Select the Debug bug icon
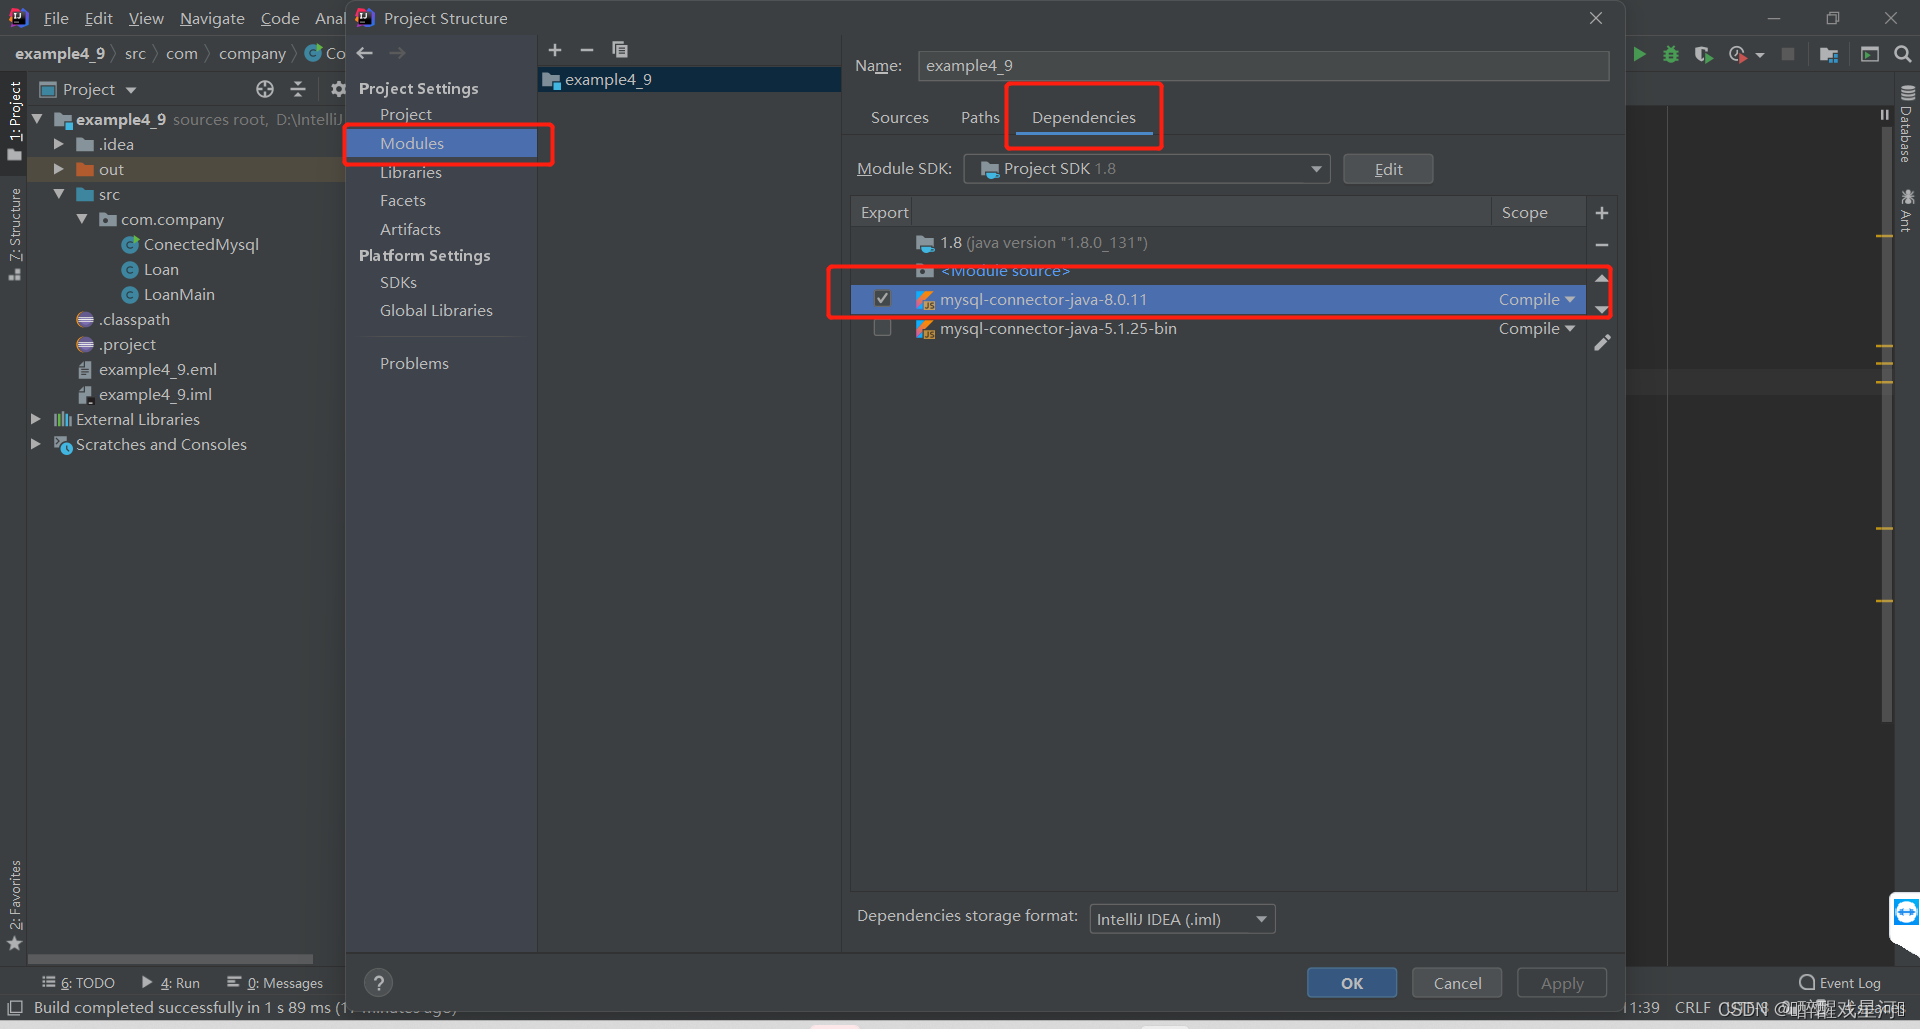This screenshot has width=1920, height=1029. [x=1670, y=54]
